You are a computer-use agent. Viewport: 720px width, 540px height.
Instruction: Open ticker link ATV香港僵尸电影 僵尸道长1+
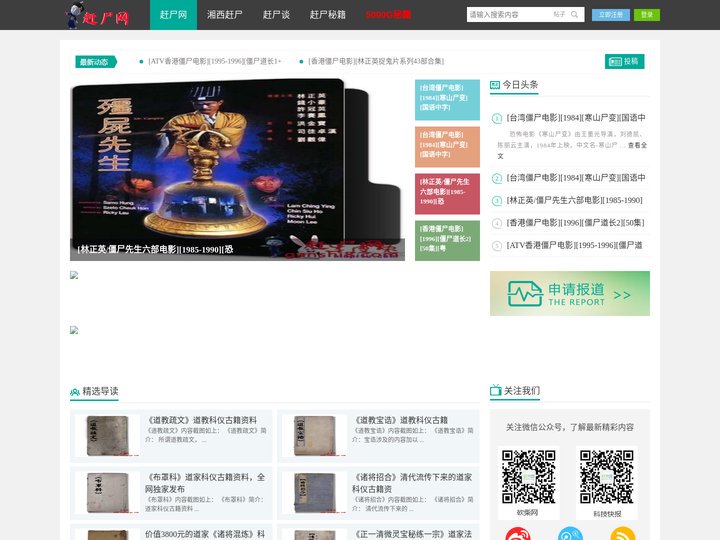click(215, 61)
